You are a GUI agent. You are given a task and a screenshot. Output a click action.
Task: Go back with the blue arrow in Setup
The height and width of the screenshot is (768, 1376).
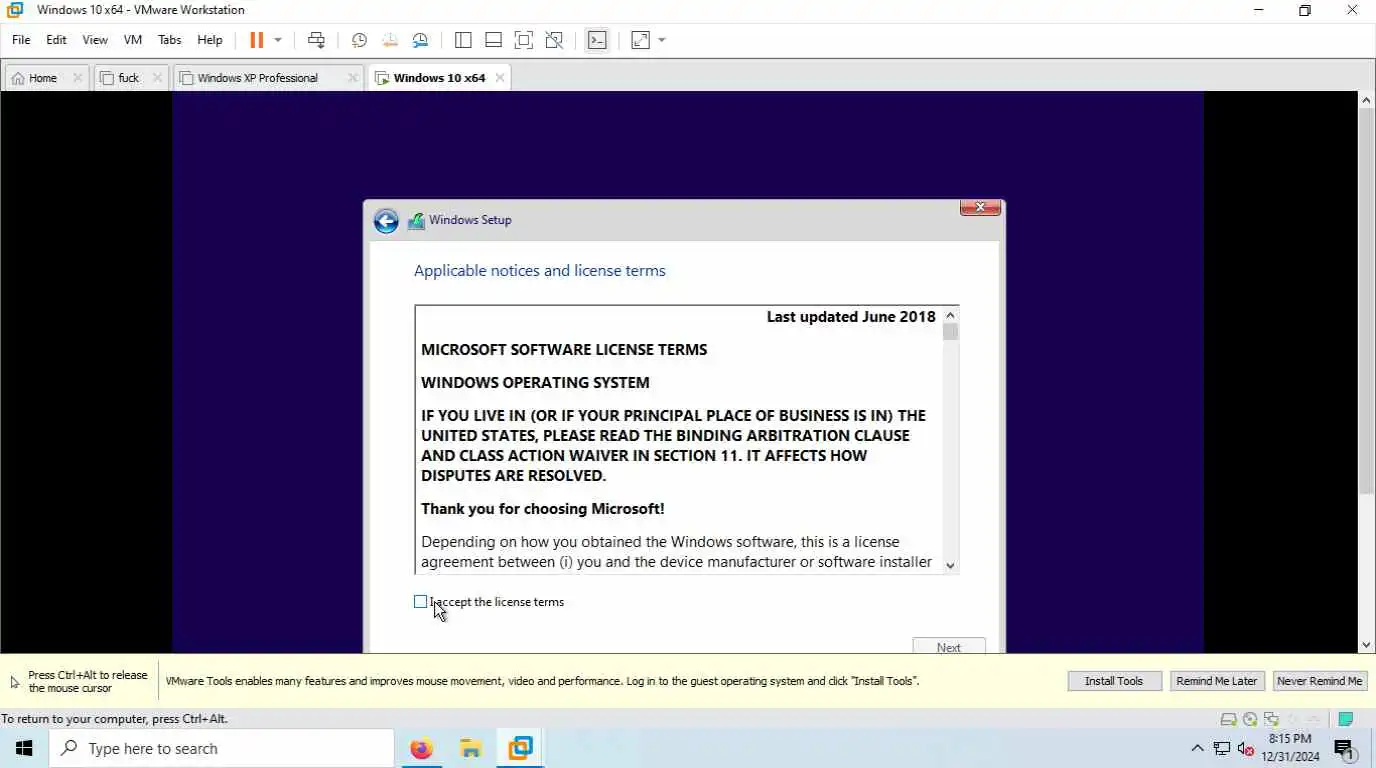click(x=386, y=221)
